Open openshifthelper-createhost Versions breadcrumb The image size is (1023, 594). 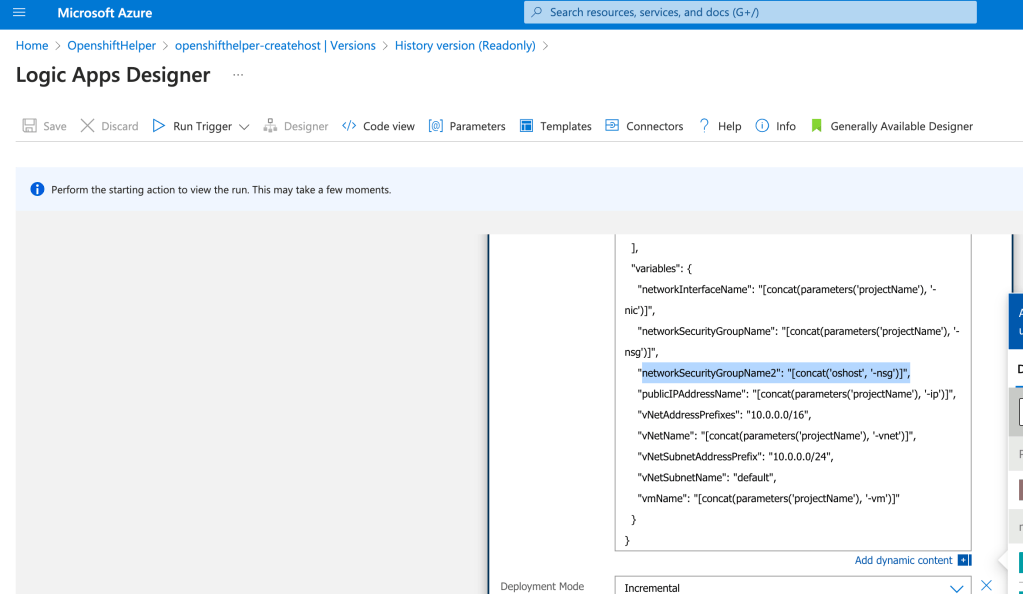point(275,46)
